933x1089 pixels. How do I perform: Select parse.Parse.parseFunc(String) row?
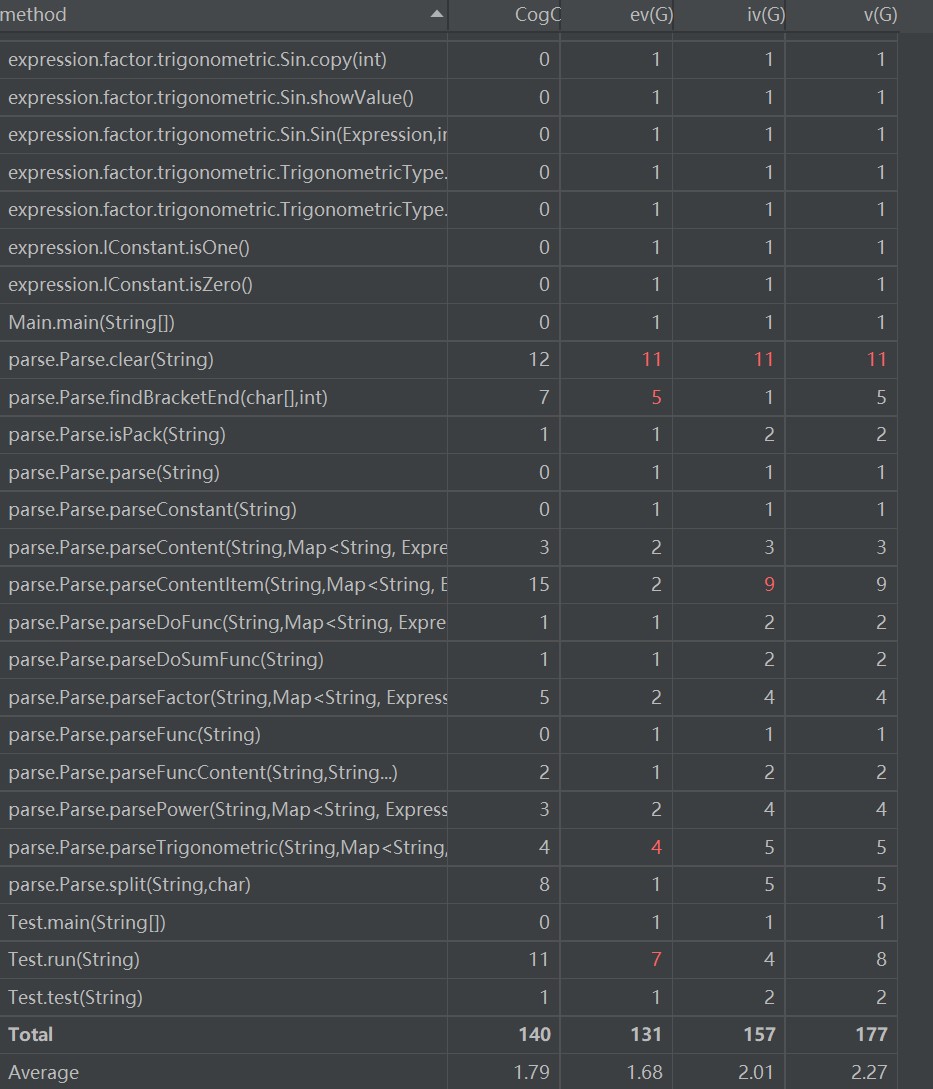pos(449,735)
